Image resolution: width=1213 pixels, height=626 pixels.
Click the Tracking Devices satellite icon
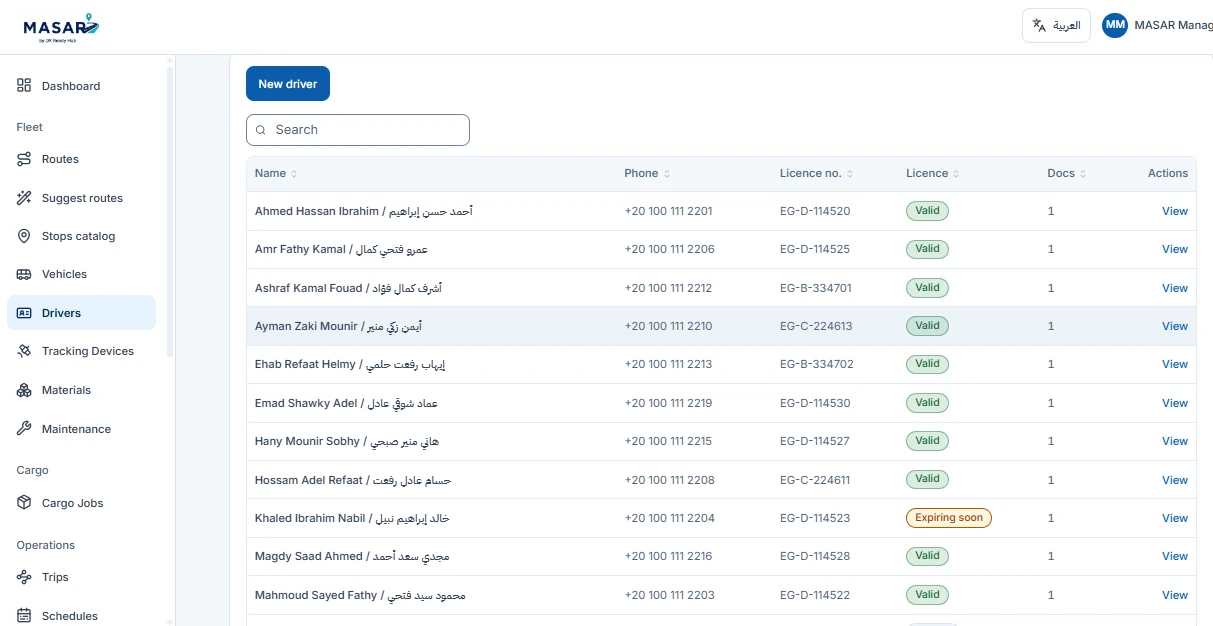(24, 351)
